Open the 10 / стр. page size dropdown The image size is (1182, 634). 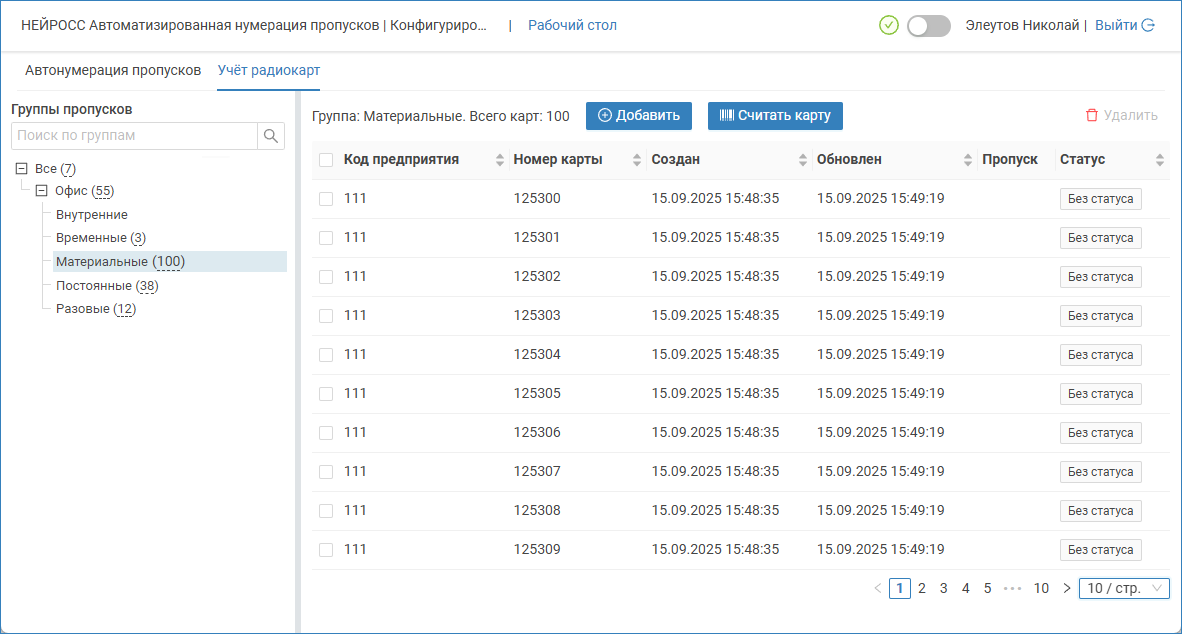click(1124, 588)
